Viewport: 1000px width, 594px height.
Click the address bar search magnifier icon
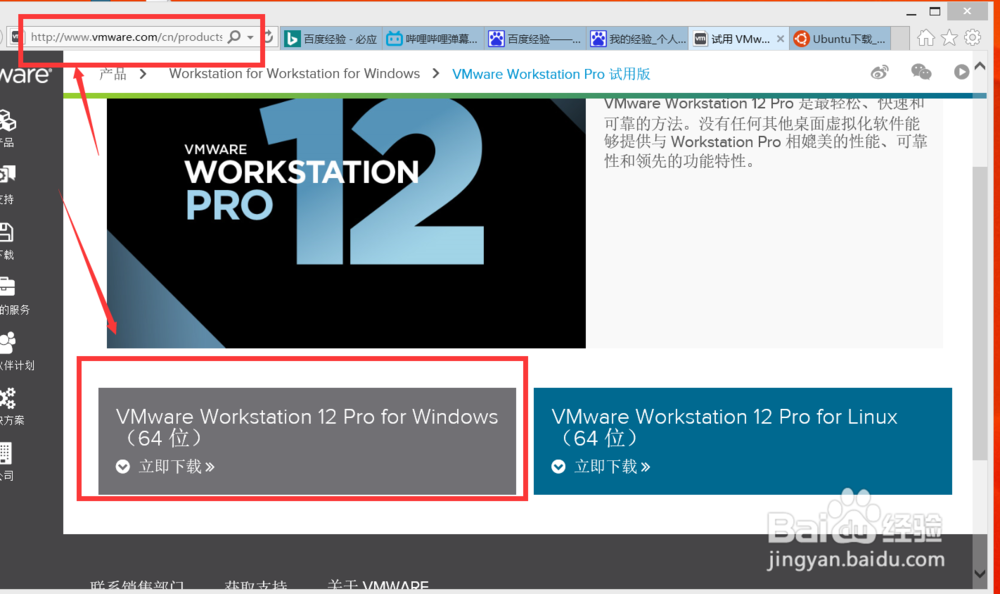coord(235,37)
